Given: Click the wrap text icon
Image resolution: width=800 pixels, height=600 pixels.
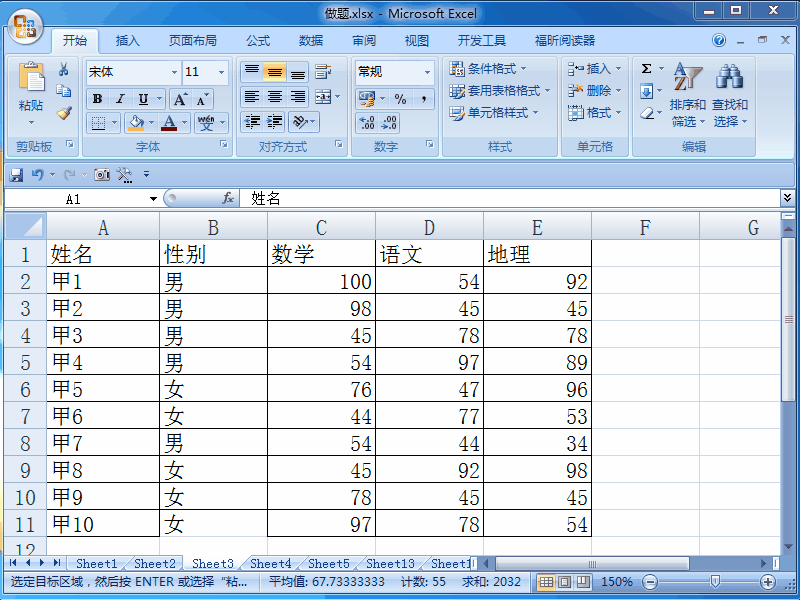Looking at the screenshot, I should 323,72.
